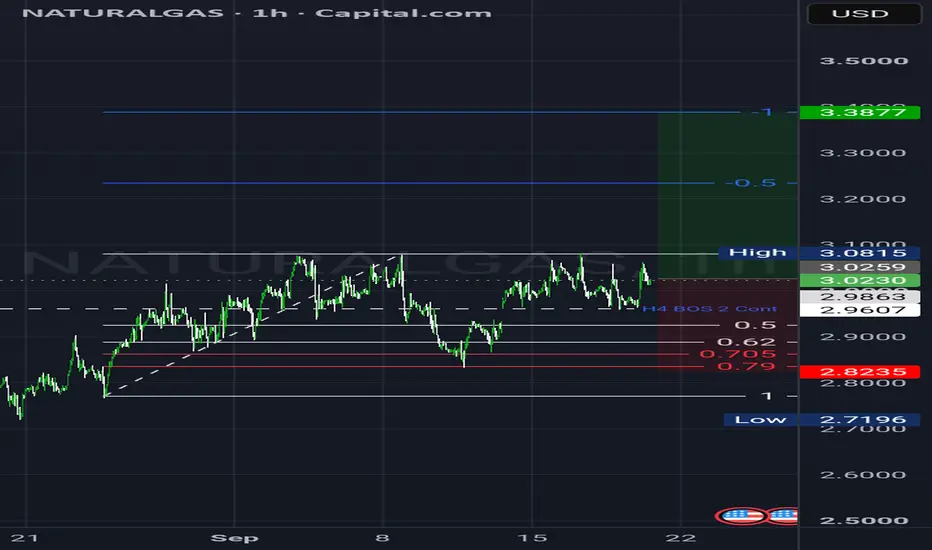
Task: Click the 0.79 red Fibonacci level label
Action: (746, 366)
